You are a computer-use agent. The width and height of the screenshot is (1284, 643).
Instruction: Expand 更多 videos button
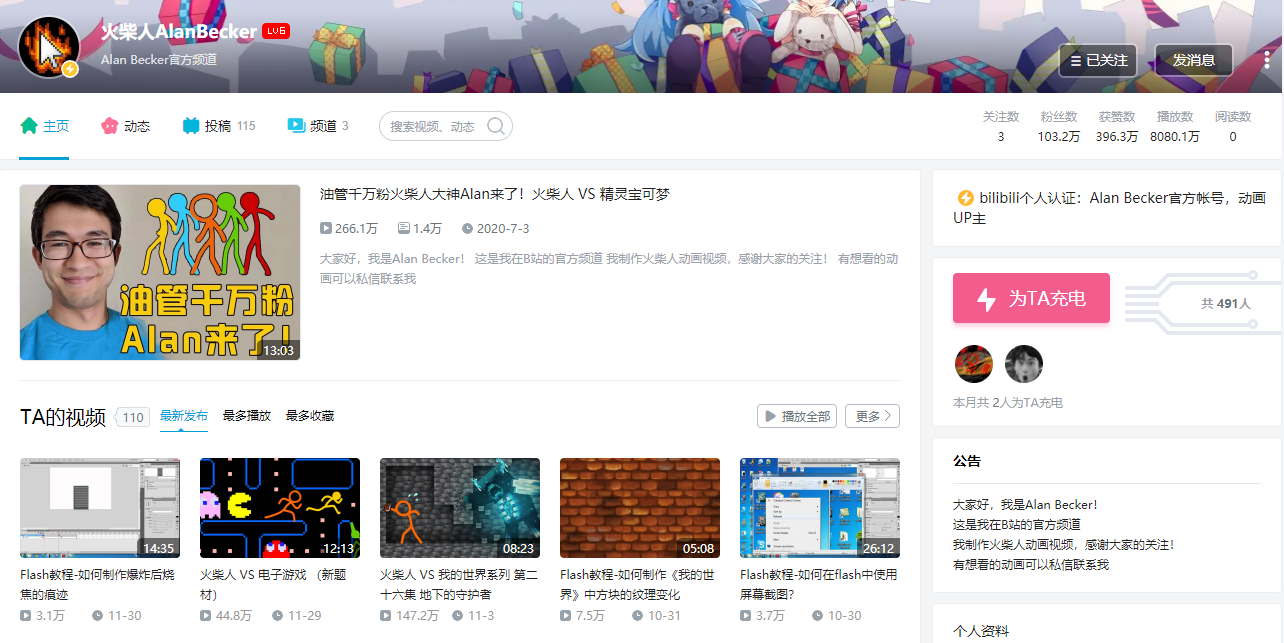[872, 416]
